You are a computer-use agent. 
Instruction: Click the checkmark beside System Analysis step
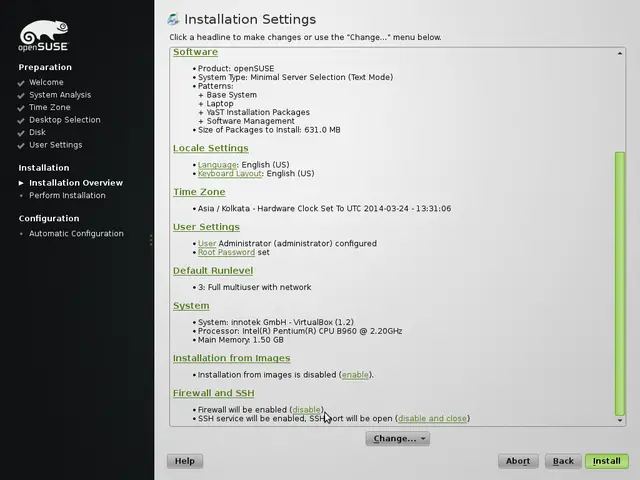[x=21, y=96]
